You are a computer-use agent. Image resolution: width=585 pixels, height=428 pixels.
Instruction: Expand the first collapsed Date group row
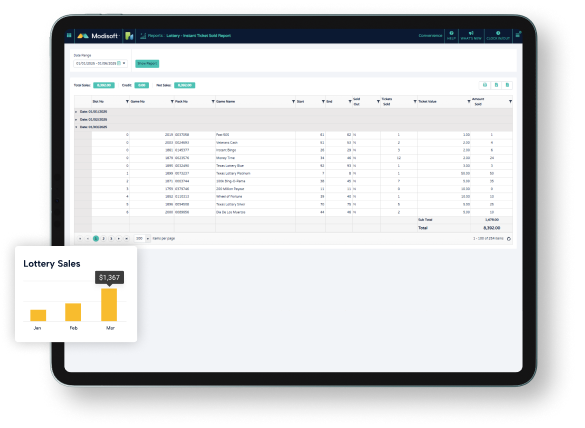(x=76, y=112)
